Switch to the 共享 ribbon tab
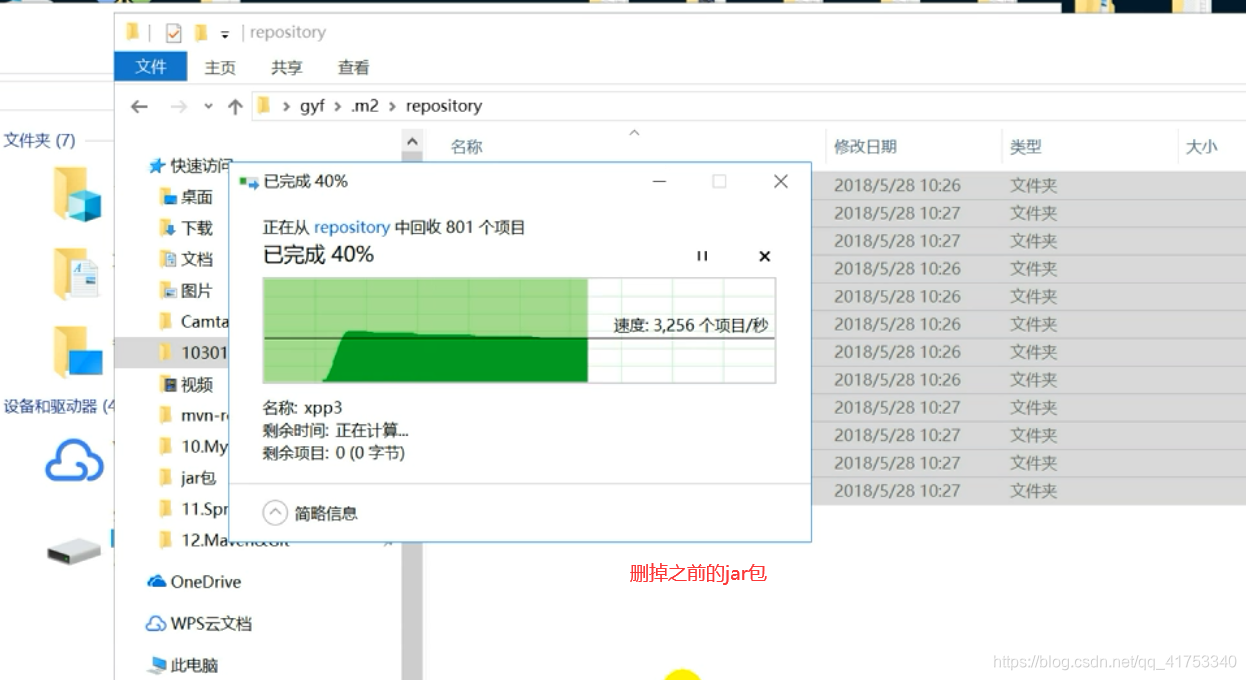1246x680 pixels. click(x=286, y=67)
